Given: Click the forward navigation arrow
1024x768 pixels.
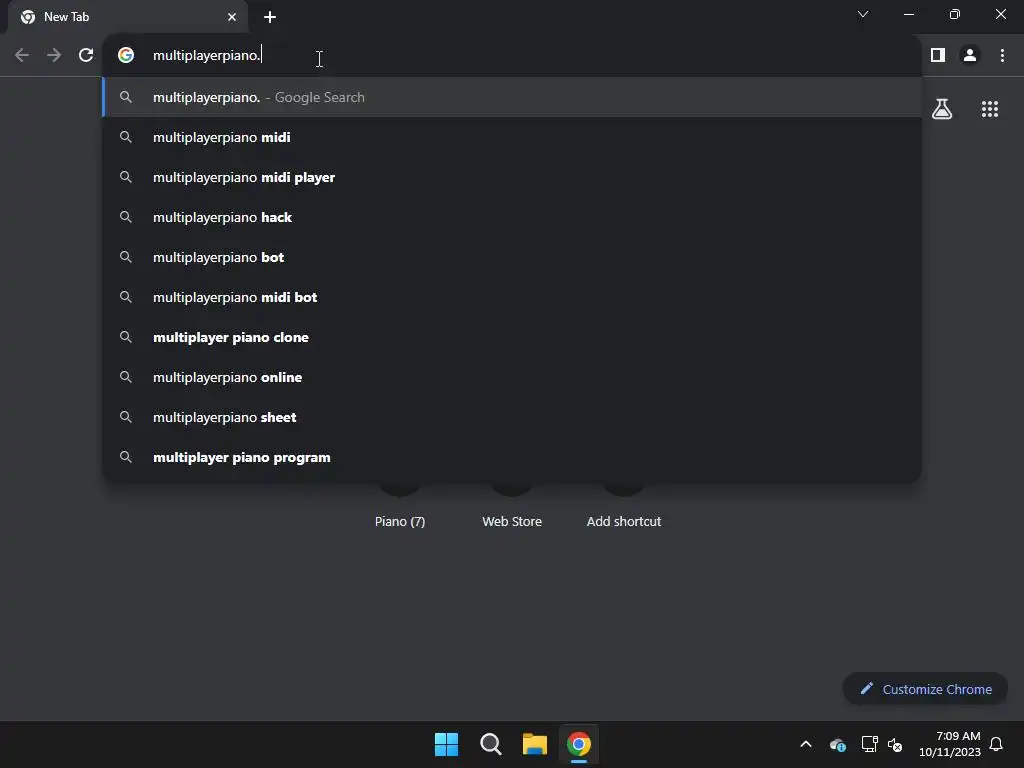Looking at the screenshot, I should [54, 56].
